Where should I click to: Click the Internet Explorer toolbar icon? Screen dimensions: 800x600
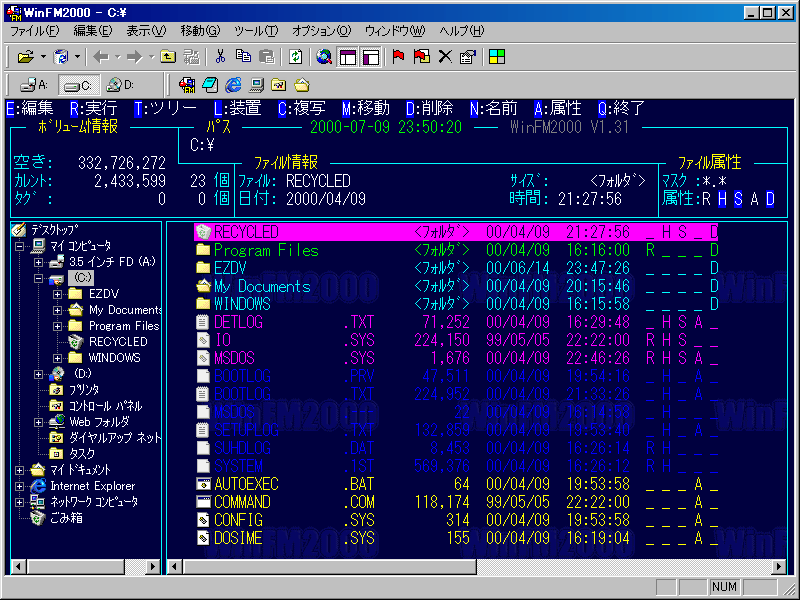click(x=233, y=85)
